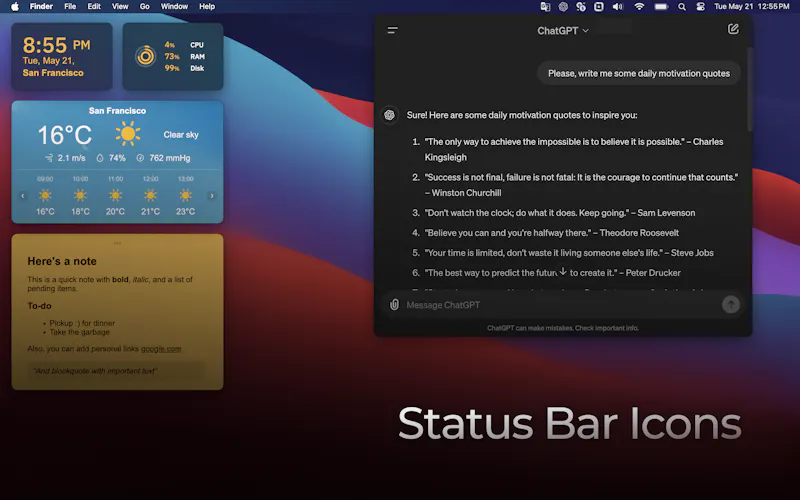This screenshot has width=800, height=500.
Task: Click the square status bar icon left of volume
Action: (599, 7)
